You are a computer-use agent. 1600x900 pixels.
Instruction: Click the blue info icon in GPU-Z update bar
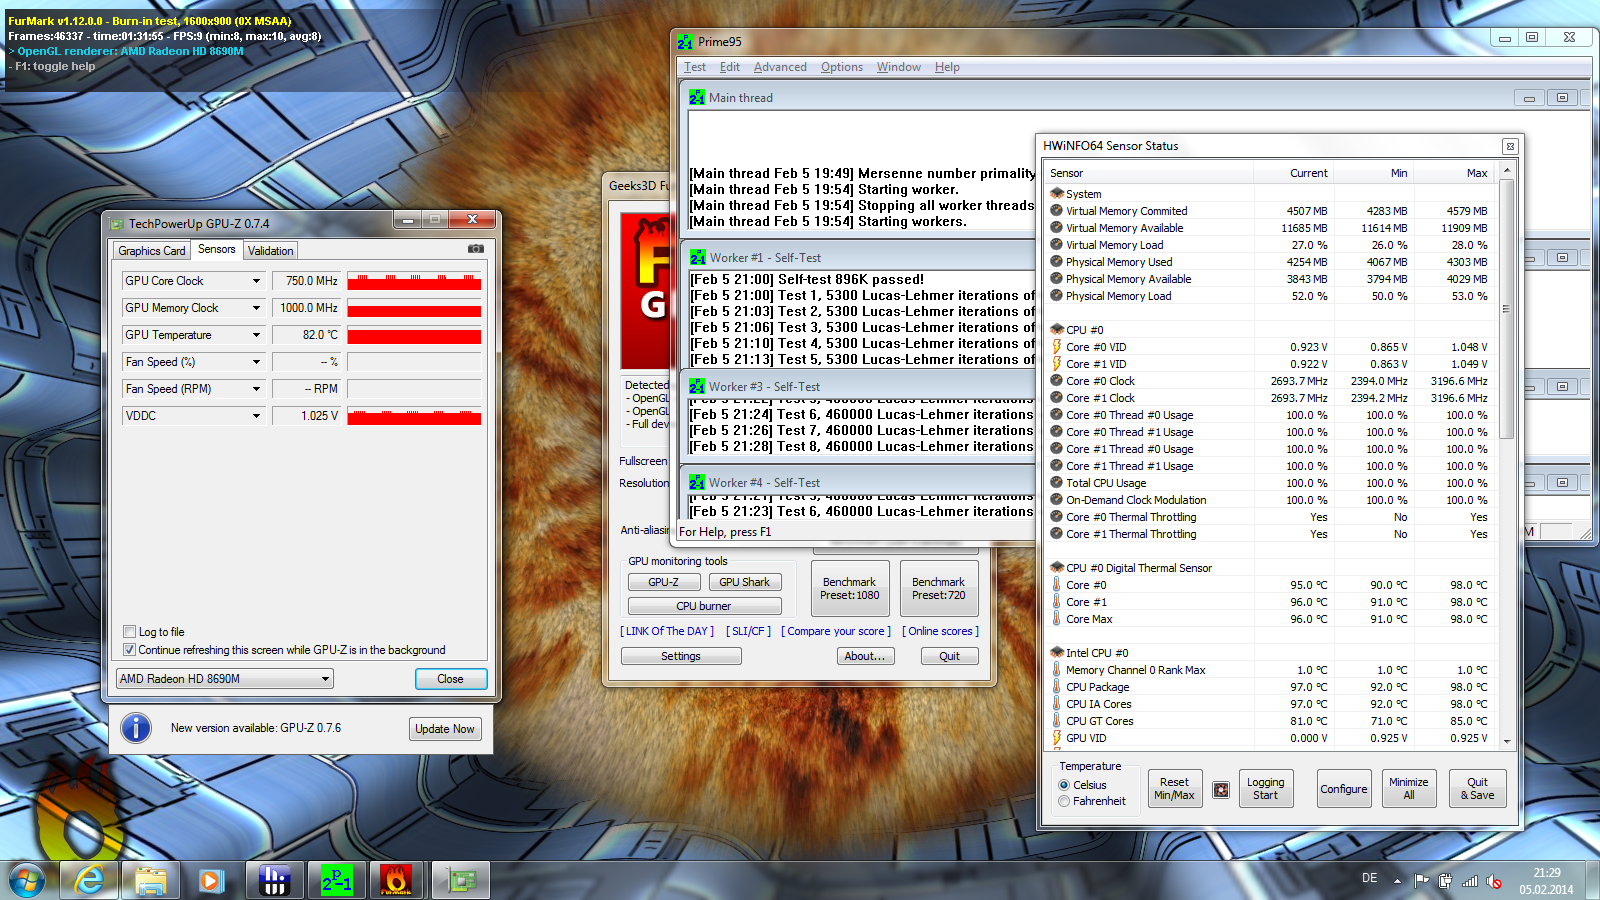click(136, 728)
